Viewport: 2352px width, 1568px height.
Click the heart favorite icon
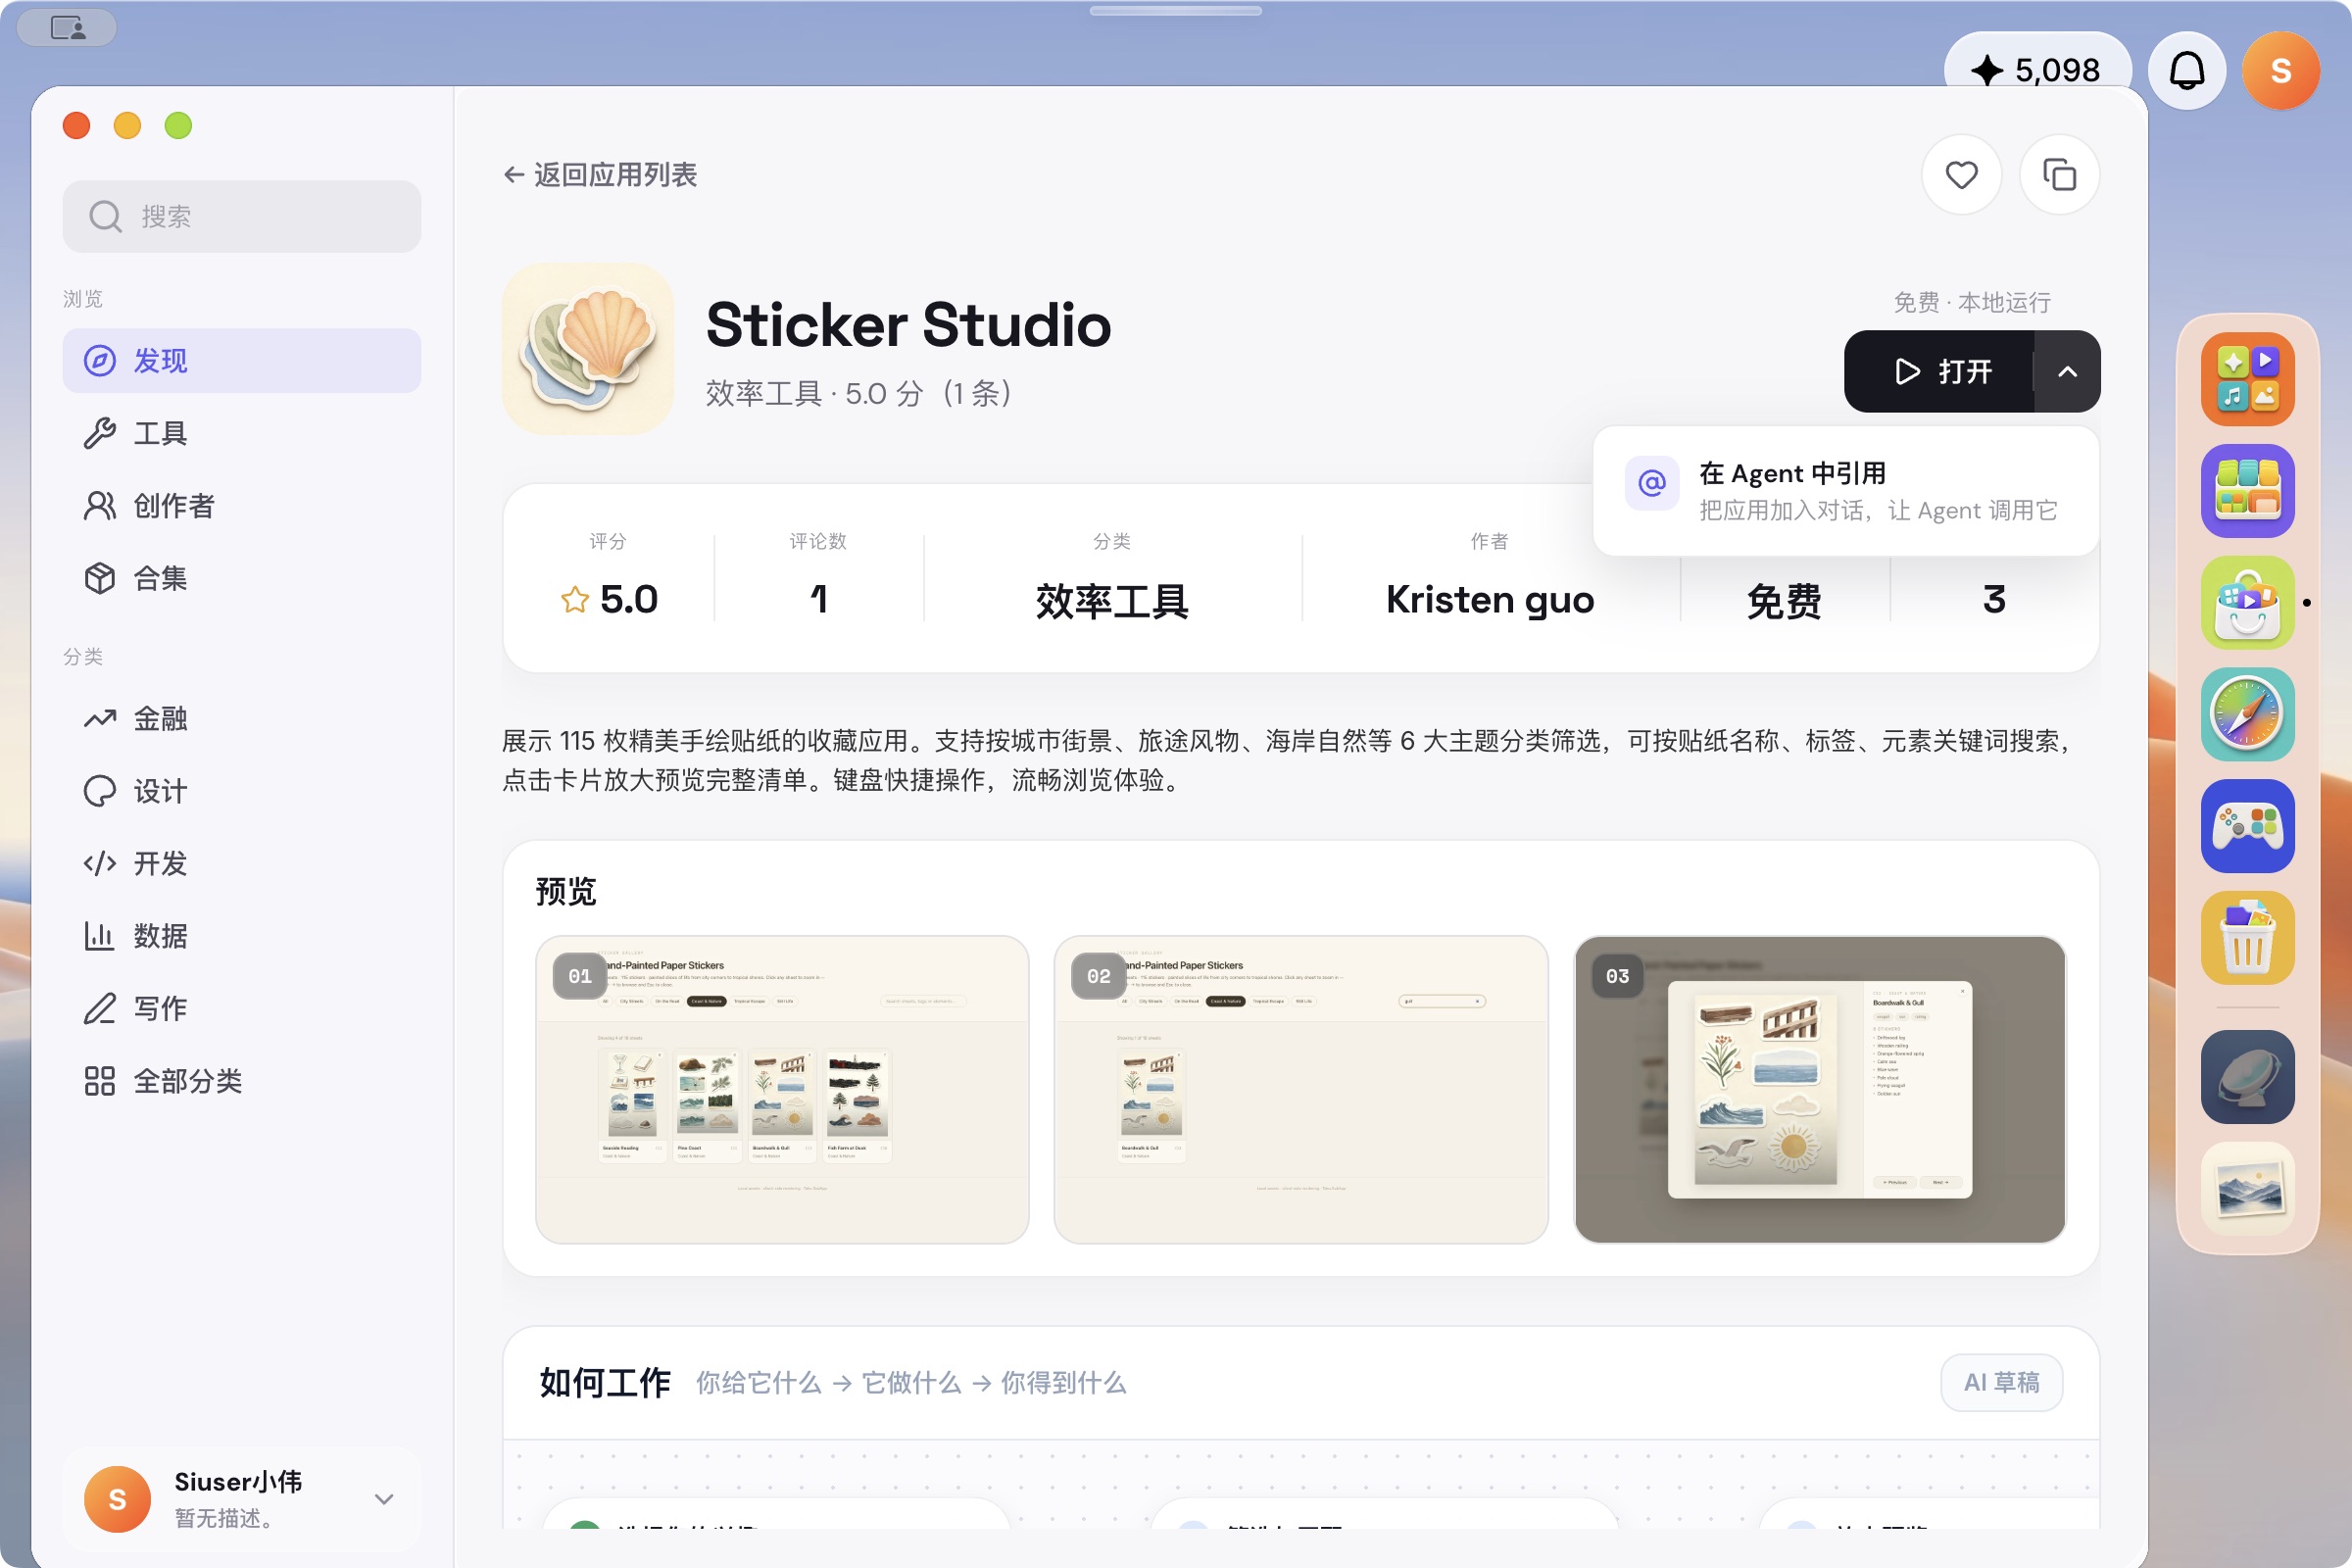[x=1961, y=175]
